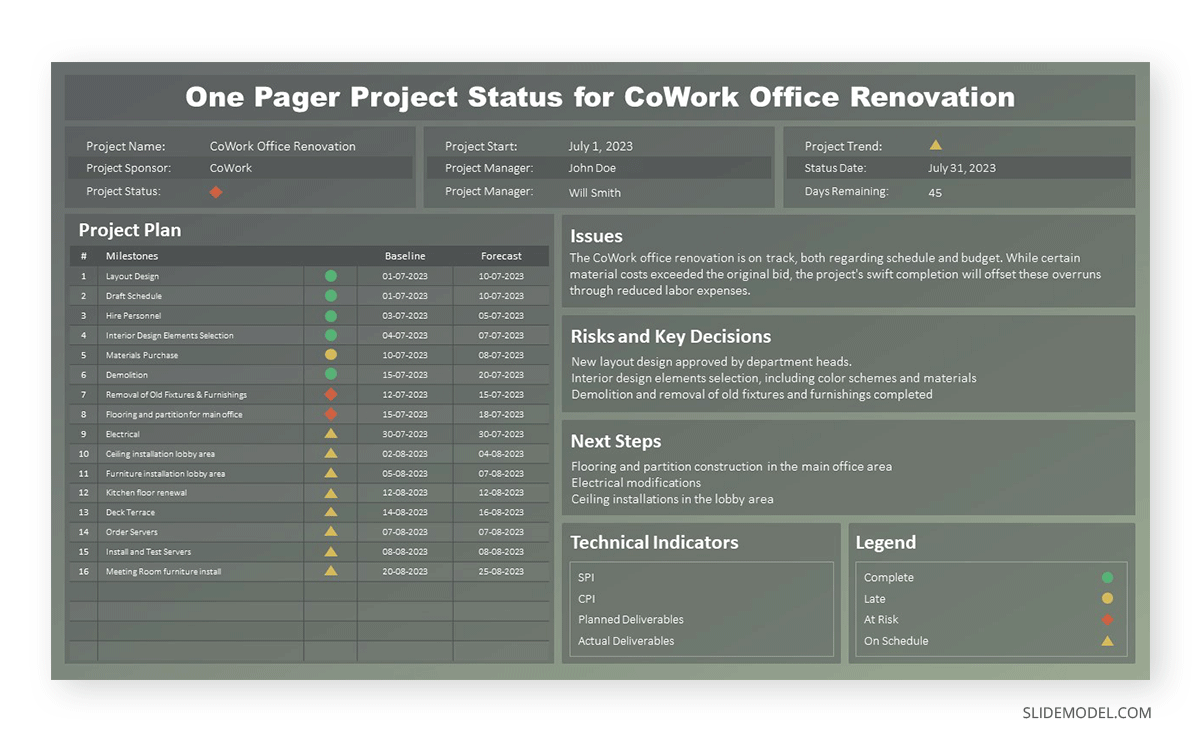Click the 'Actual Deliverables' indicator
Viewport: 1200px width, 743px height.
click(626, 641)
